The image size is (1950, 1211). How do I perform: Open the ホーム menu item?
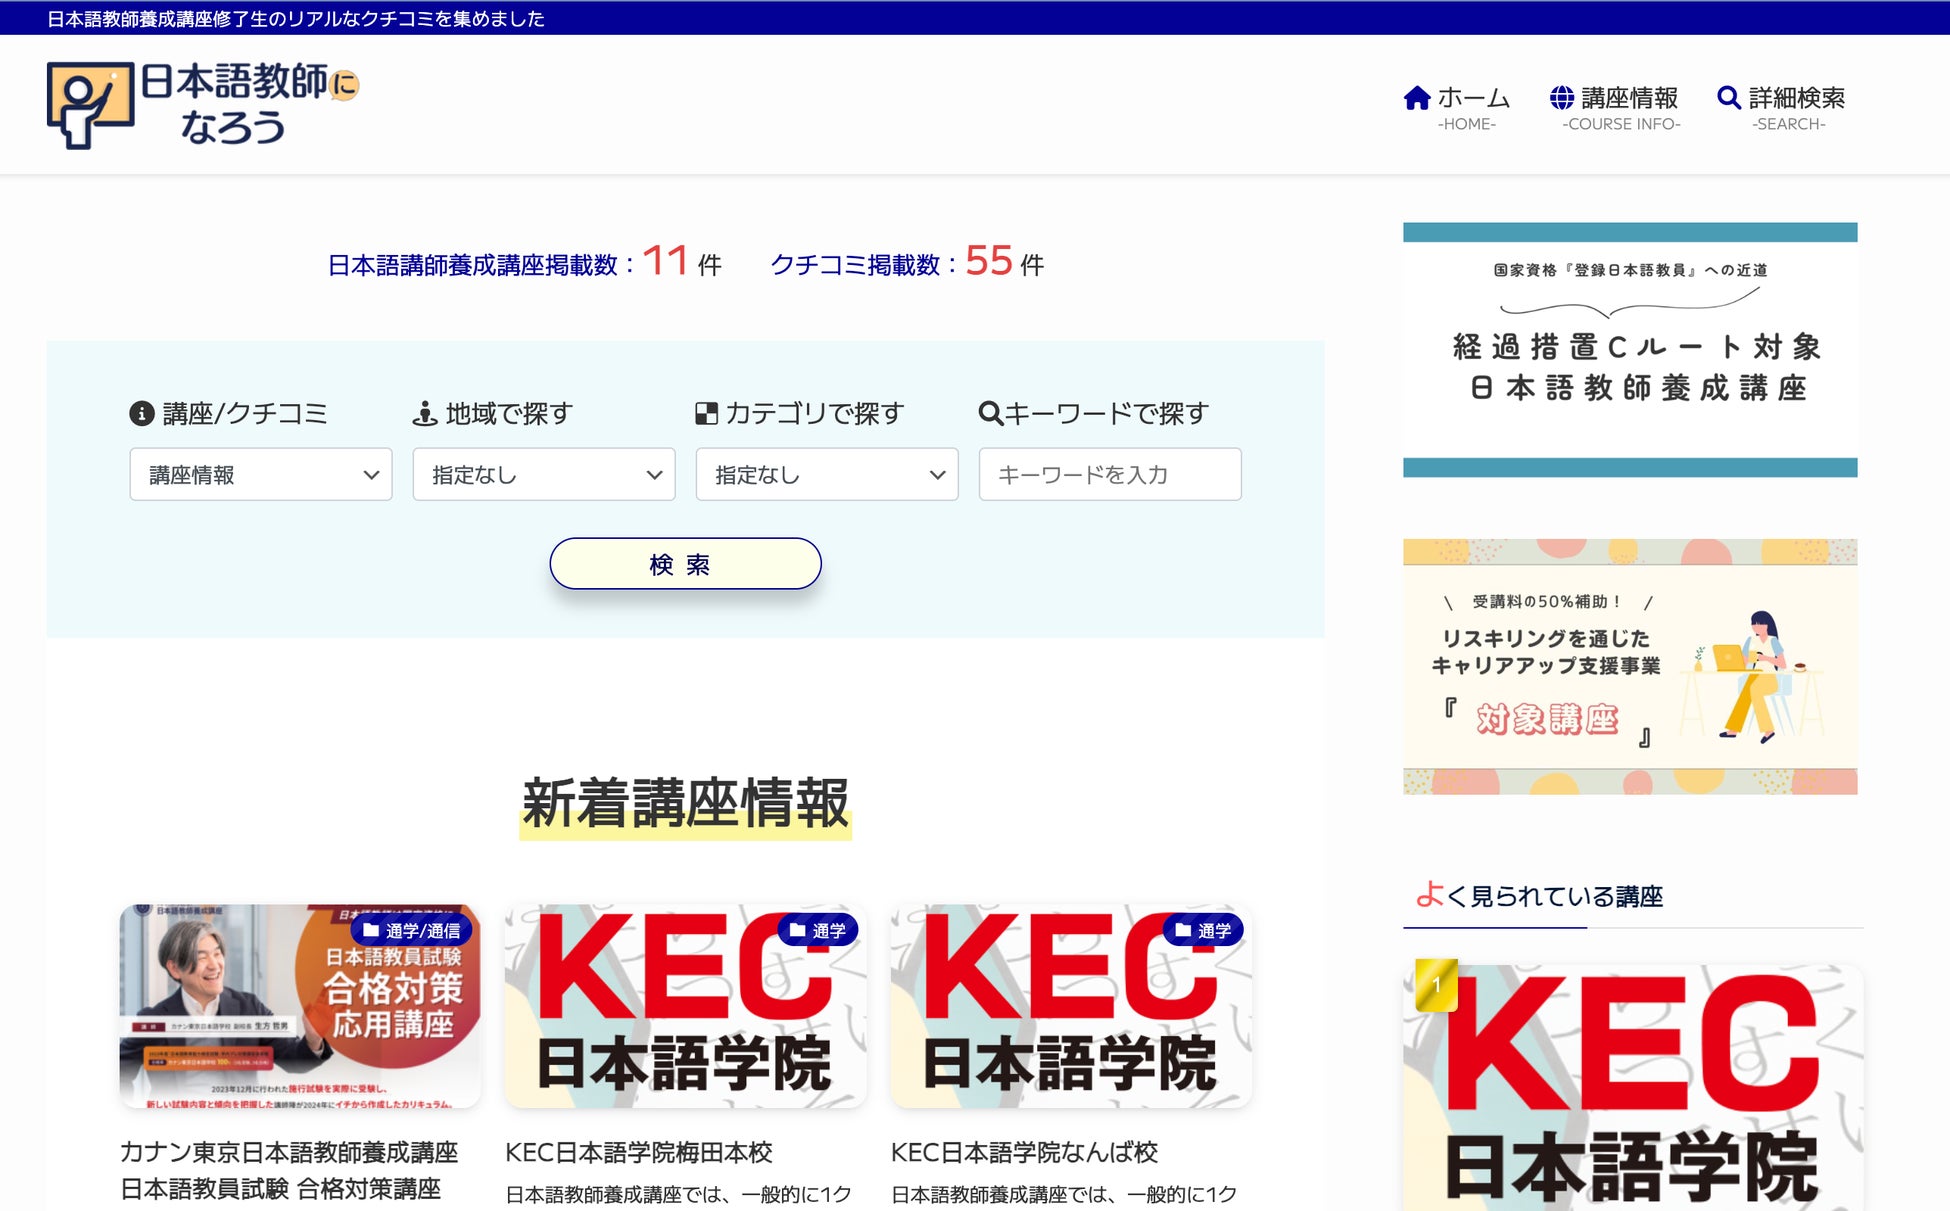pyautogui.click(x=1472, y=98)
